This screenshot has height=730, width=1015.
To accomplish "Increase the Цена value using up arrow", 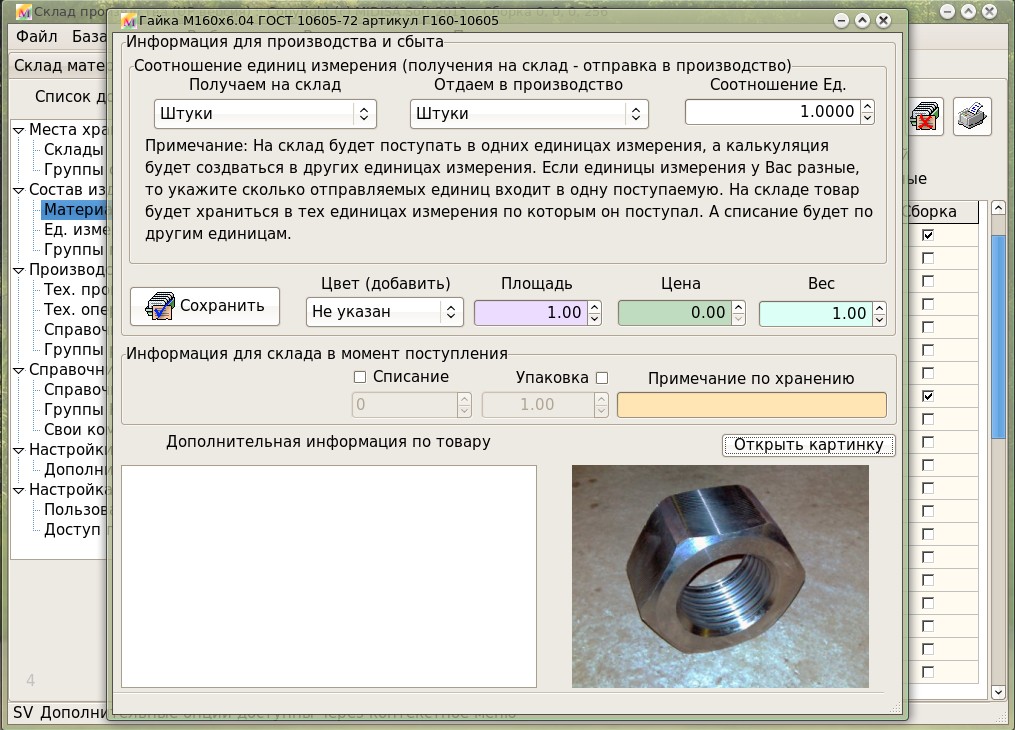I will pos(739,307).
